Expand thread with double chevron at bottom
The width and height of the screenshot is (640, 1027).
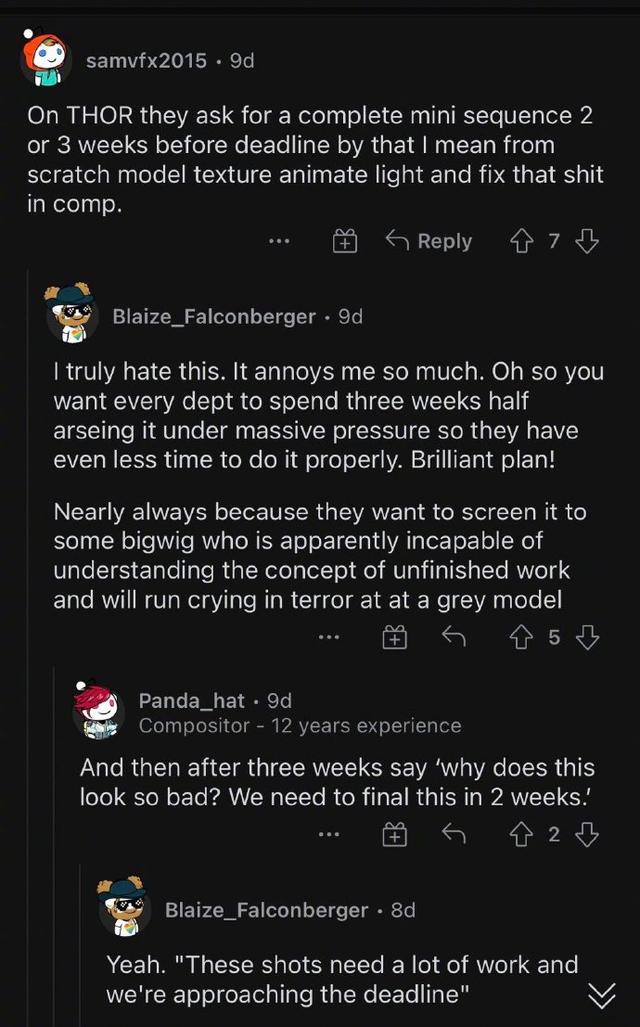[x=601, y=996]
